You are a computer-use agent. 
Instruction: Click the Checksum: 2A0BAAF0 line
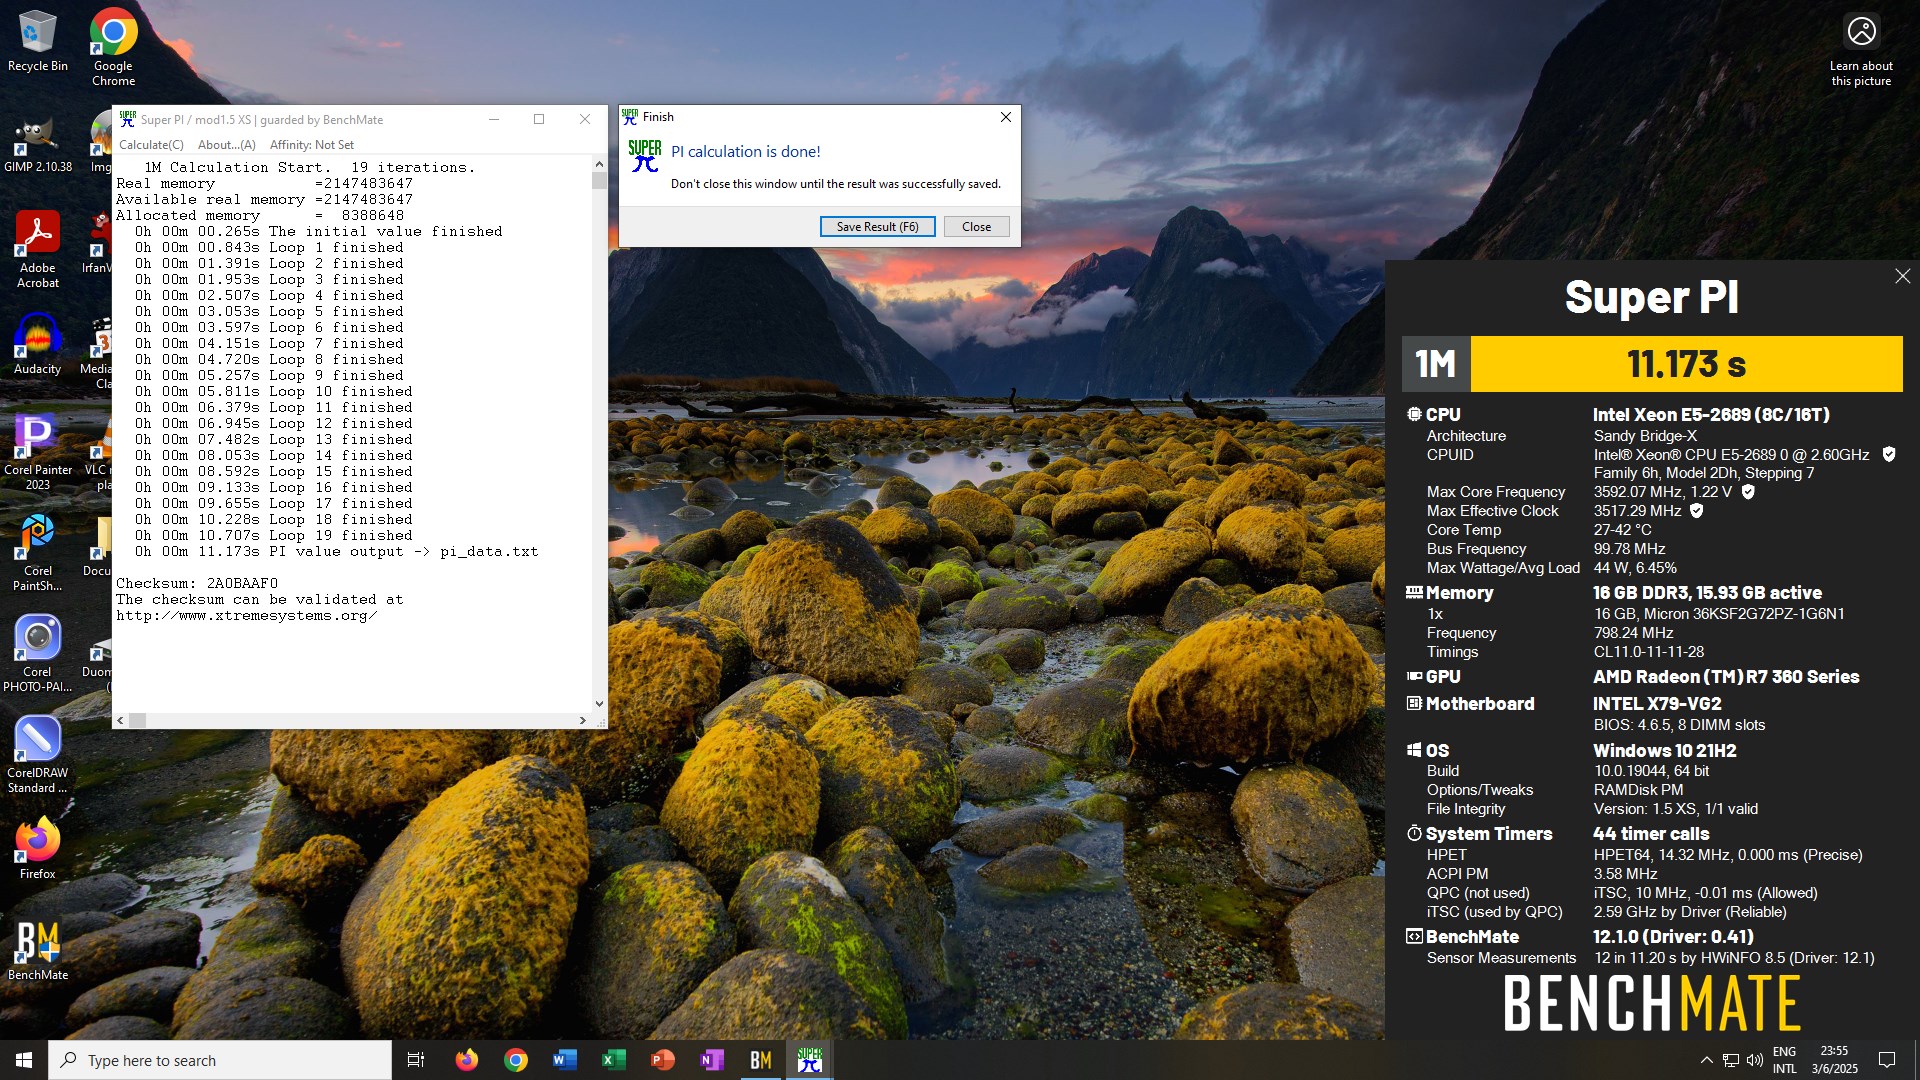coord(197,583)
